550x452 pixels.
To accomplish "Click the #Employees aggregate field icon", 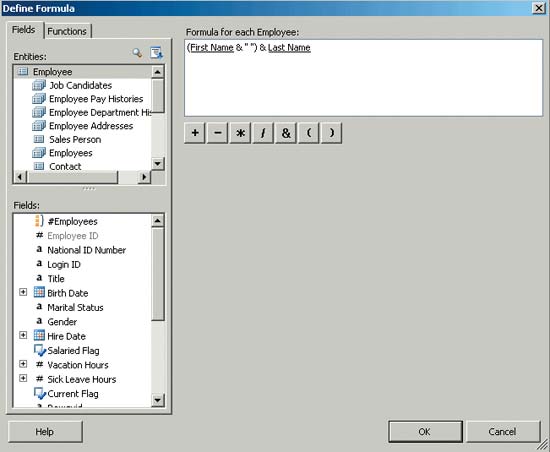I will pyautogui.click(x=39, y=221).
